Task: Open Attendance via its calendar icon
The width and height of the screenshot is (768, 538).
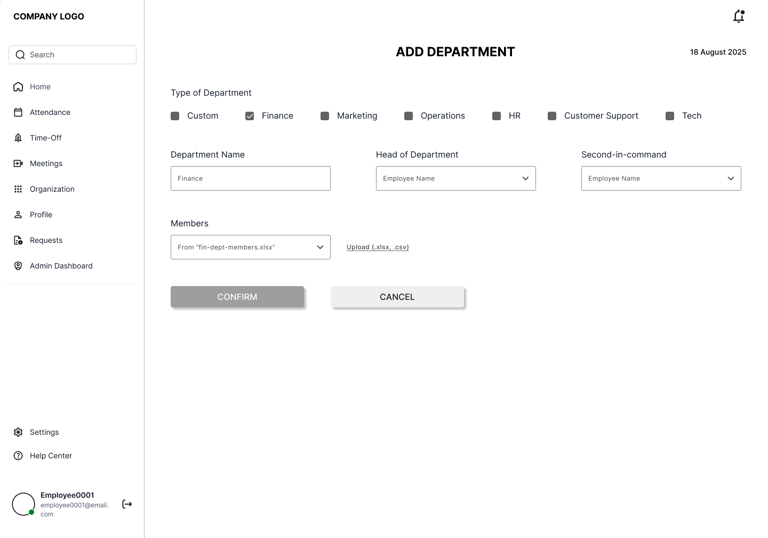Action: click(x=18, y=113)
